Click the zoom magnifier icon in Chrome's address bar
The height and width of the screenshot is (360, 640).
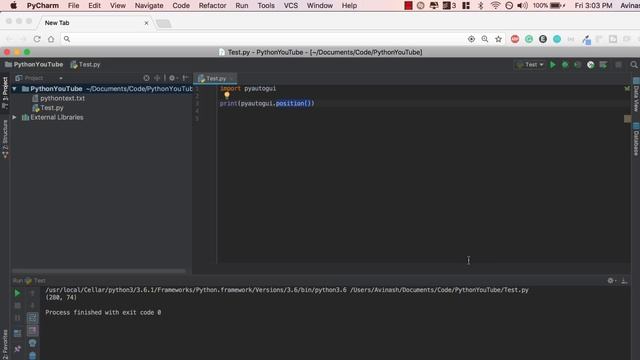tap(485, 39)
